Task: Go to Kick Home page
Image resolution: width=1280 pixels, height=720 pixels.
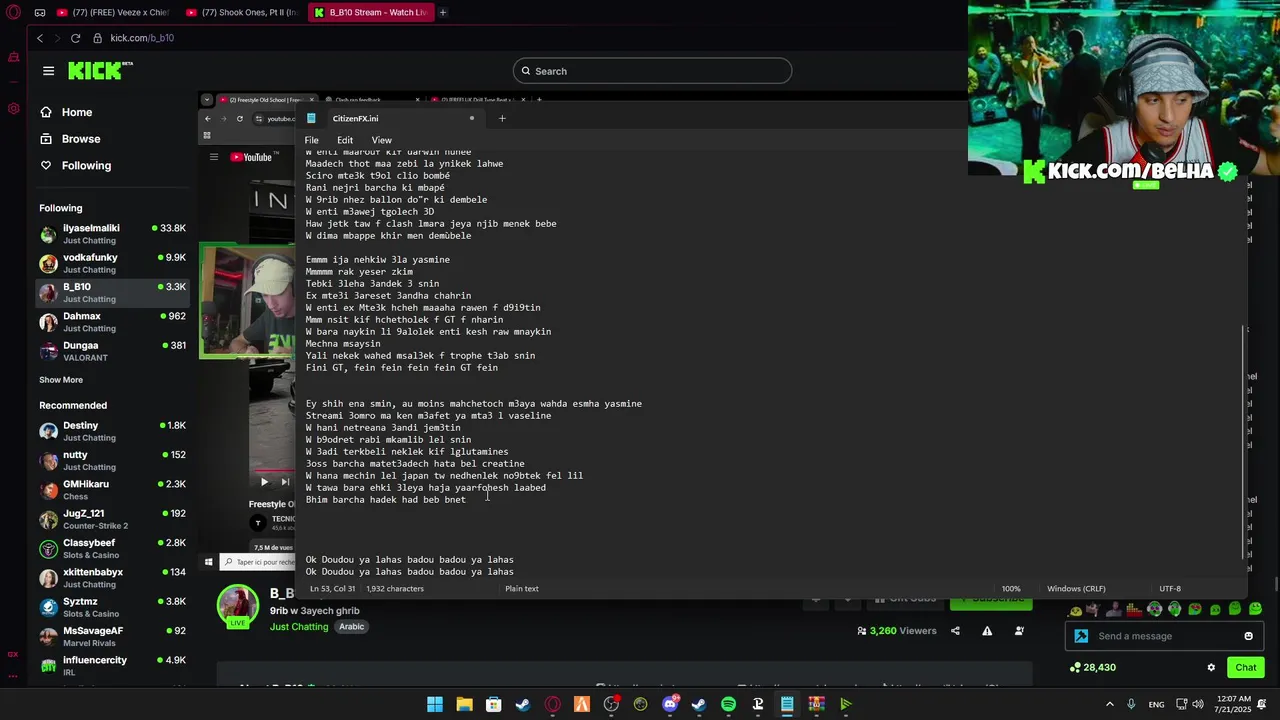Action: click(x=77, y=112)
